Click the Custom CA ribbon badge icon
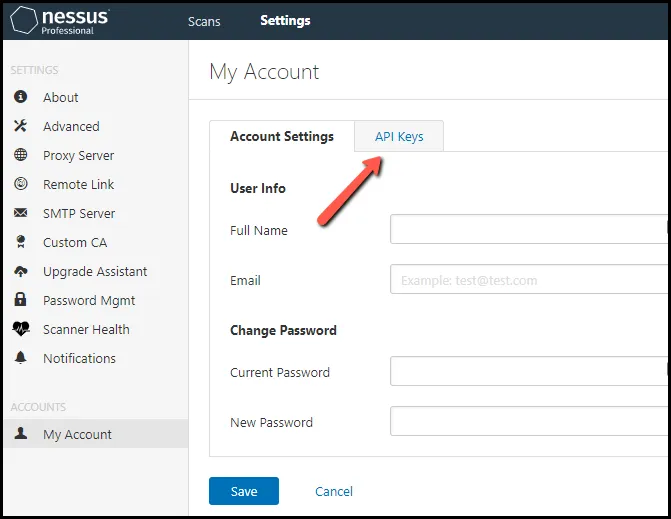The image size is (671, 519). point(21,242)
